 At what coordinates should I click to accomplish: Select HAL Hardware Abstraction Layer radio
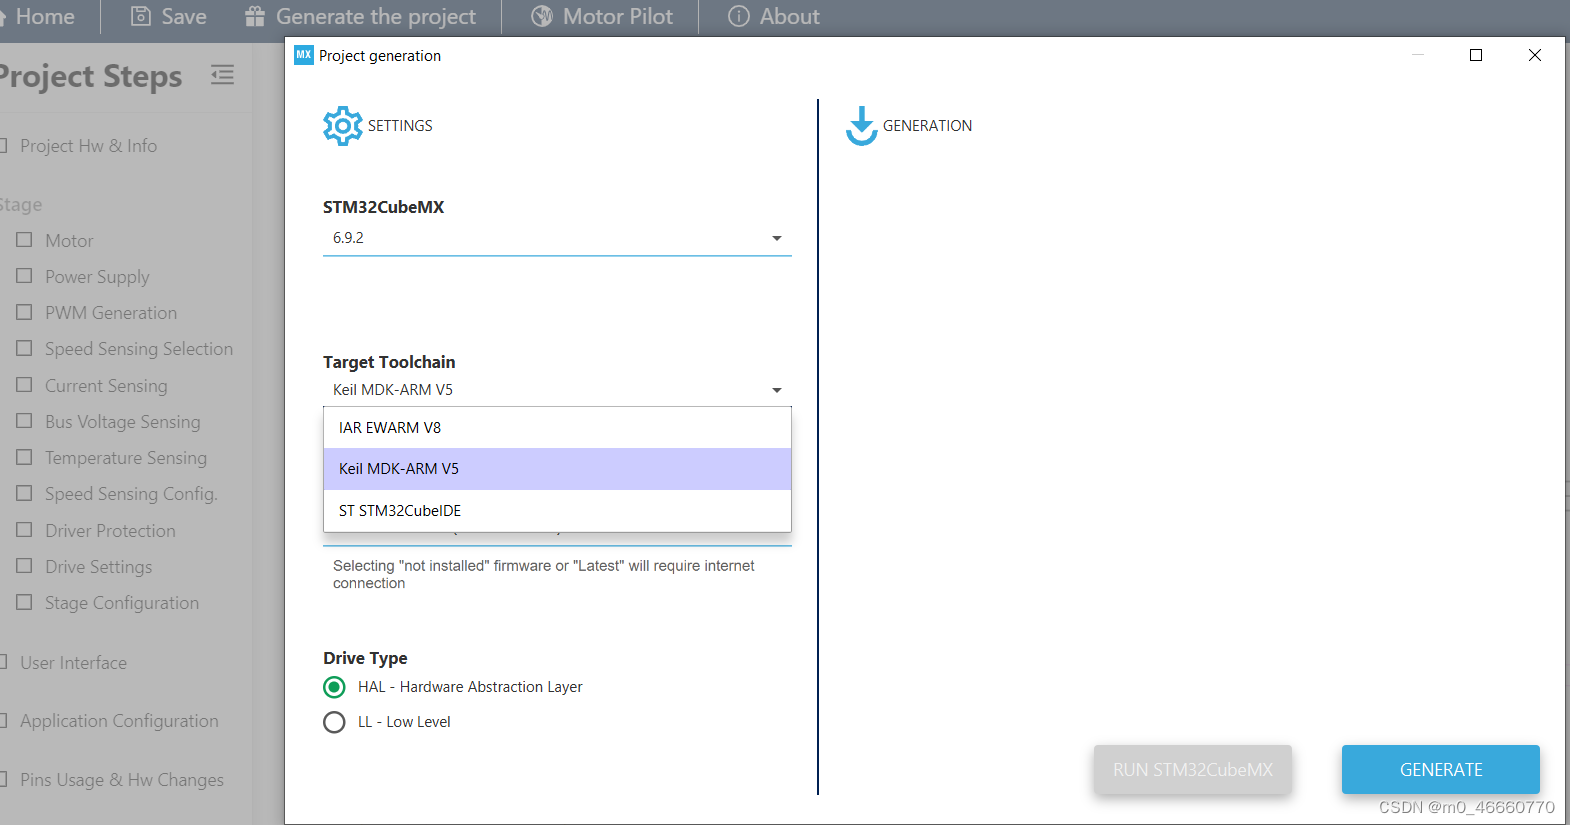[x=334, y=687]
